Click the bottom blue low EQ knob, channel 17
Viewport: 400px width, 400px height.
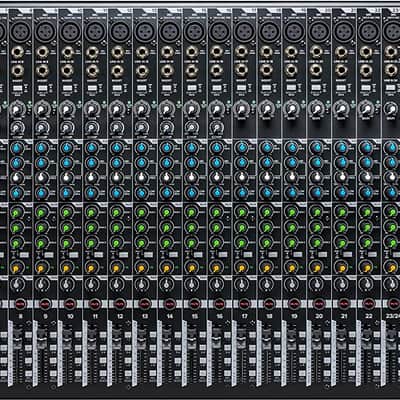242,192
